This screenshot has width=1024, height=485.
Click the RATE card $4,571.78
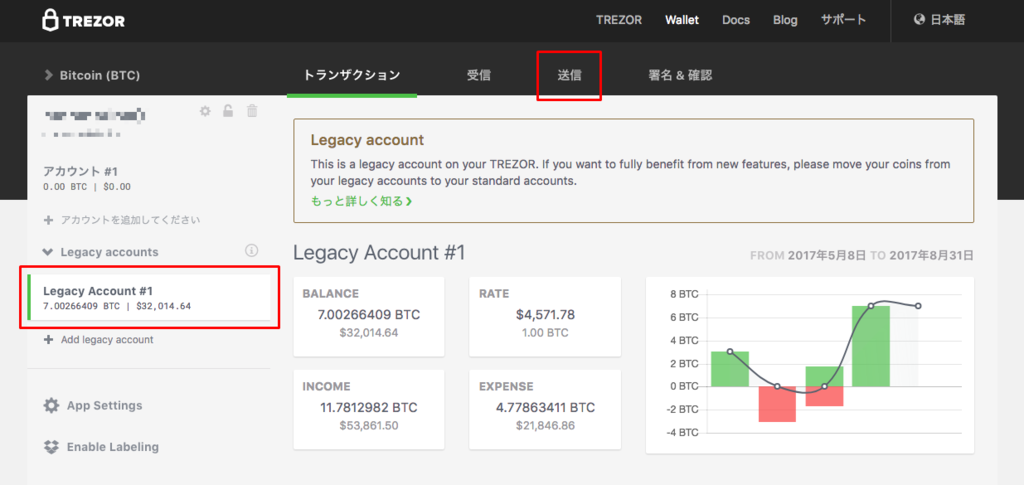[545, 317]
